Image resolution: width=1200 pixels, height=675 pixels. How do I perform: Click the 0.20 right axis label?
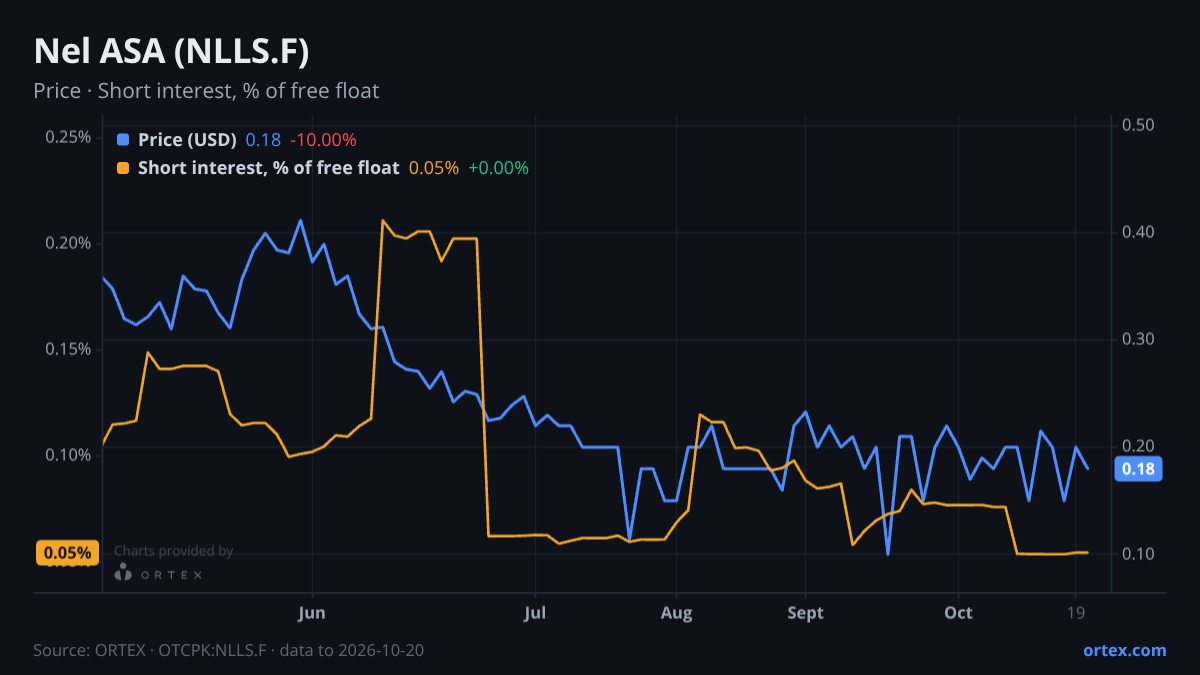pos(1140,446)
